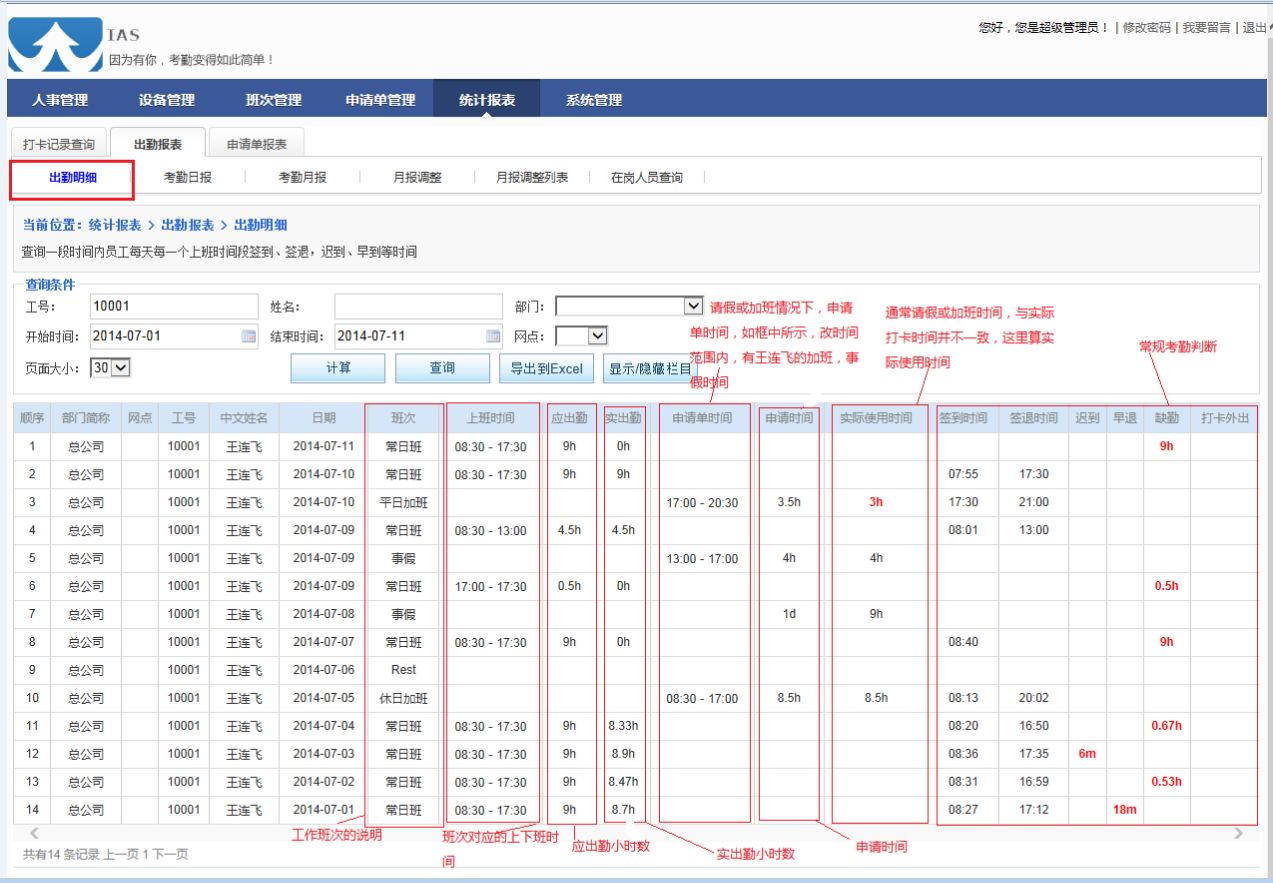Switch to the 出勤报表 tab

pos(158,144)
